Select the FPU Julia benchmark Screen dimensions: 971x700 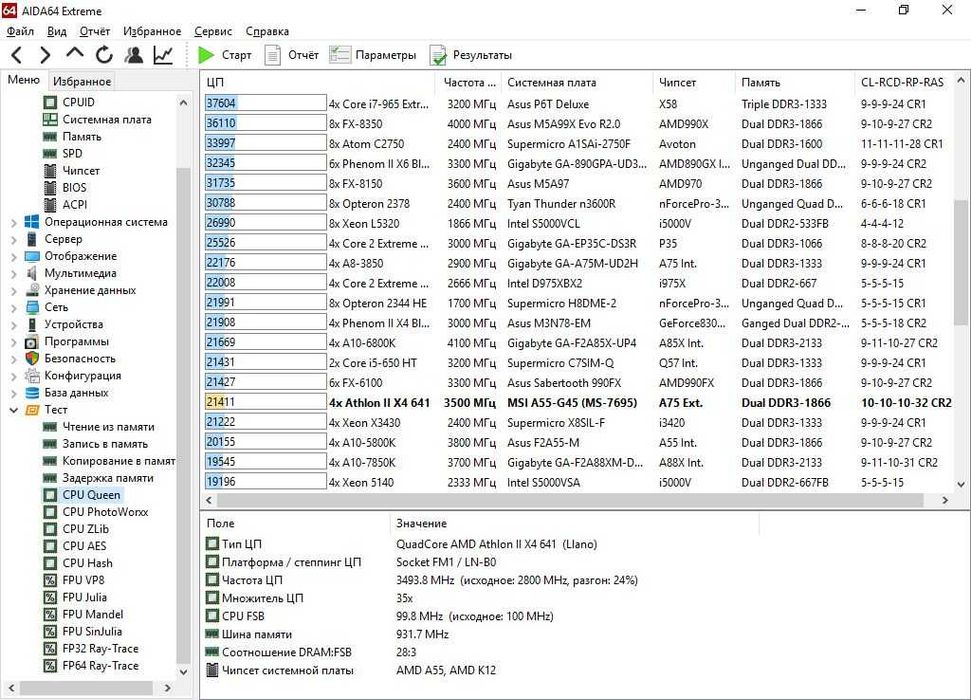coord(84,597)
